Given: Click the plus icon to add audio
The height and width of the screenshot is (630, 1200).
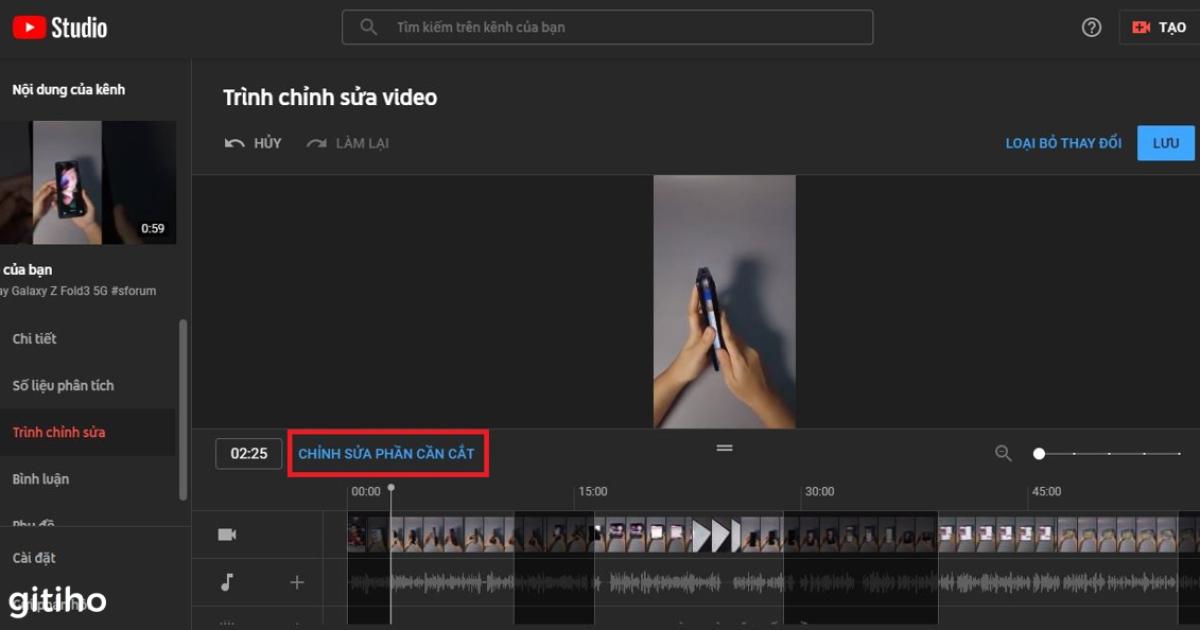Looking at the screenshot, I should point(296,582).
